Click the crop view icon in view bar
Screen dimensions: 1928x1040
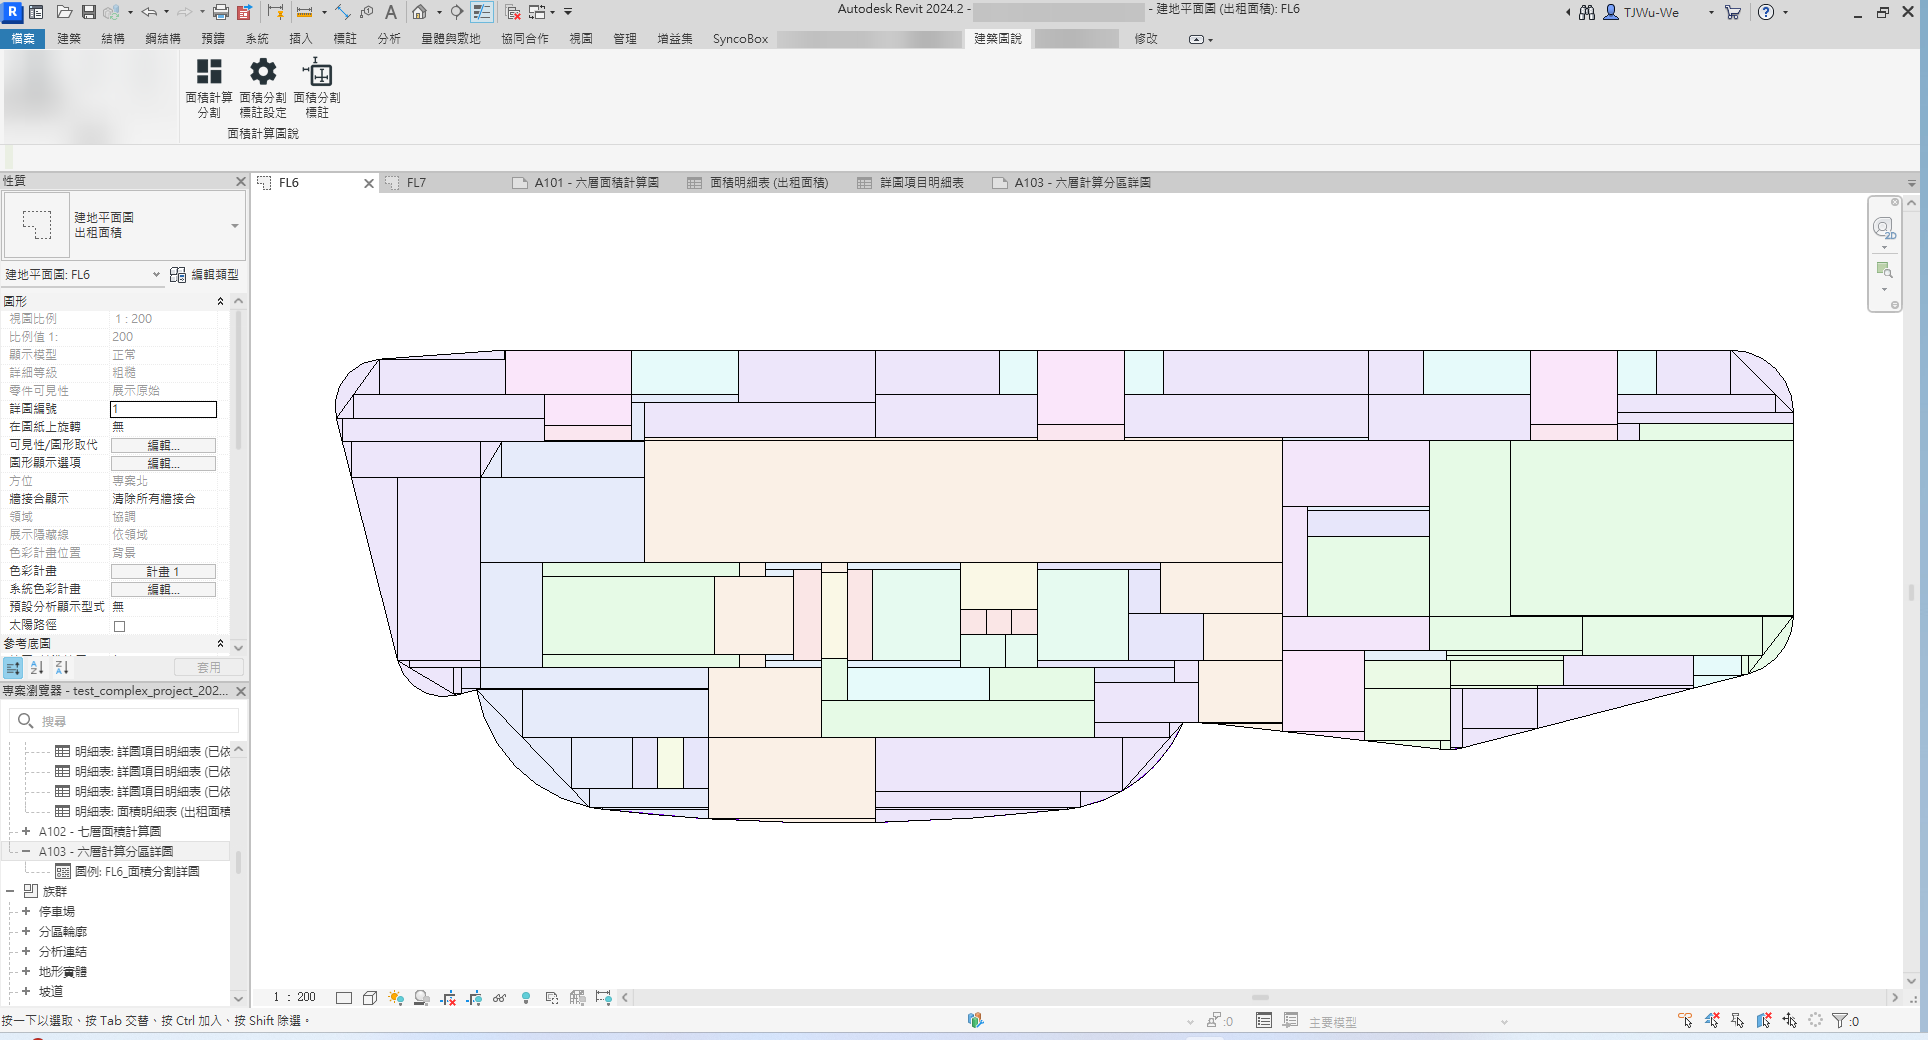[x=448, y=998]
